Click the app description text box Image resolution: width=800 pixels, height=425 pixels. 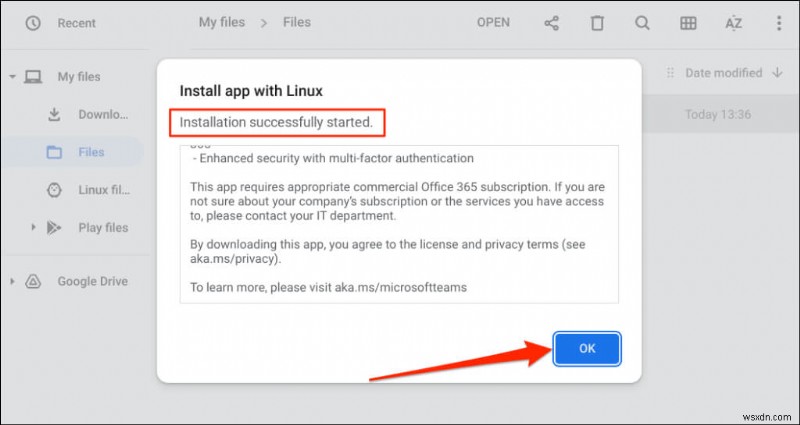(399, 224)
